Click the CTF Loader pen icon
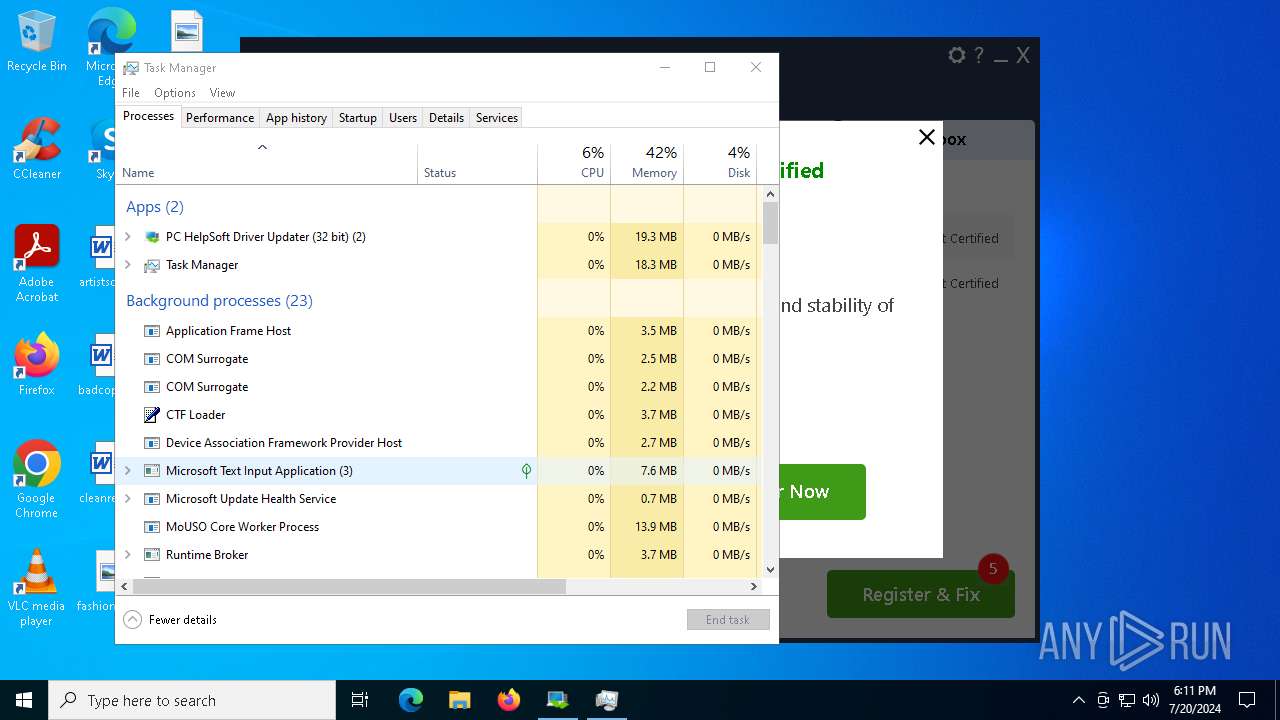The image size is (1280, 720). pyautogui.click(x=152, y=415)
